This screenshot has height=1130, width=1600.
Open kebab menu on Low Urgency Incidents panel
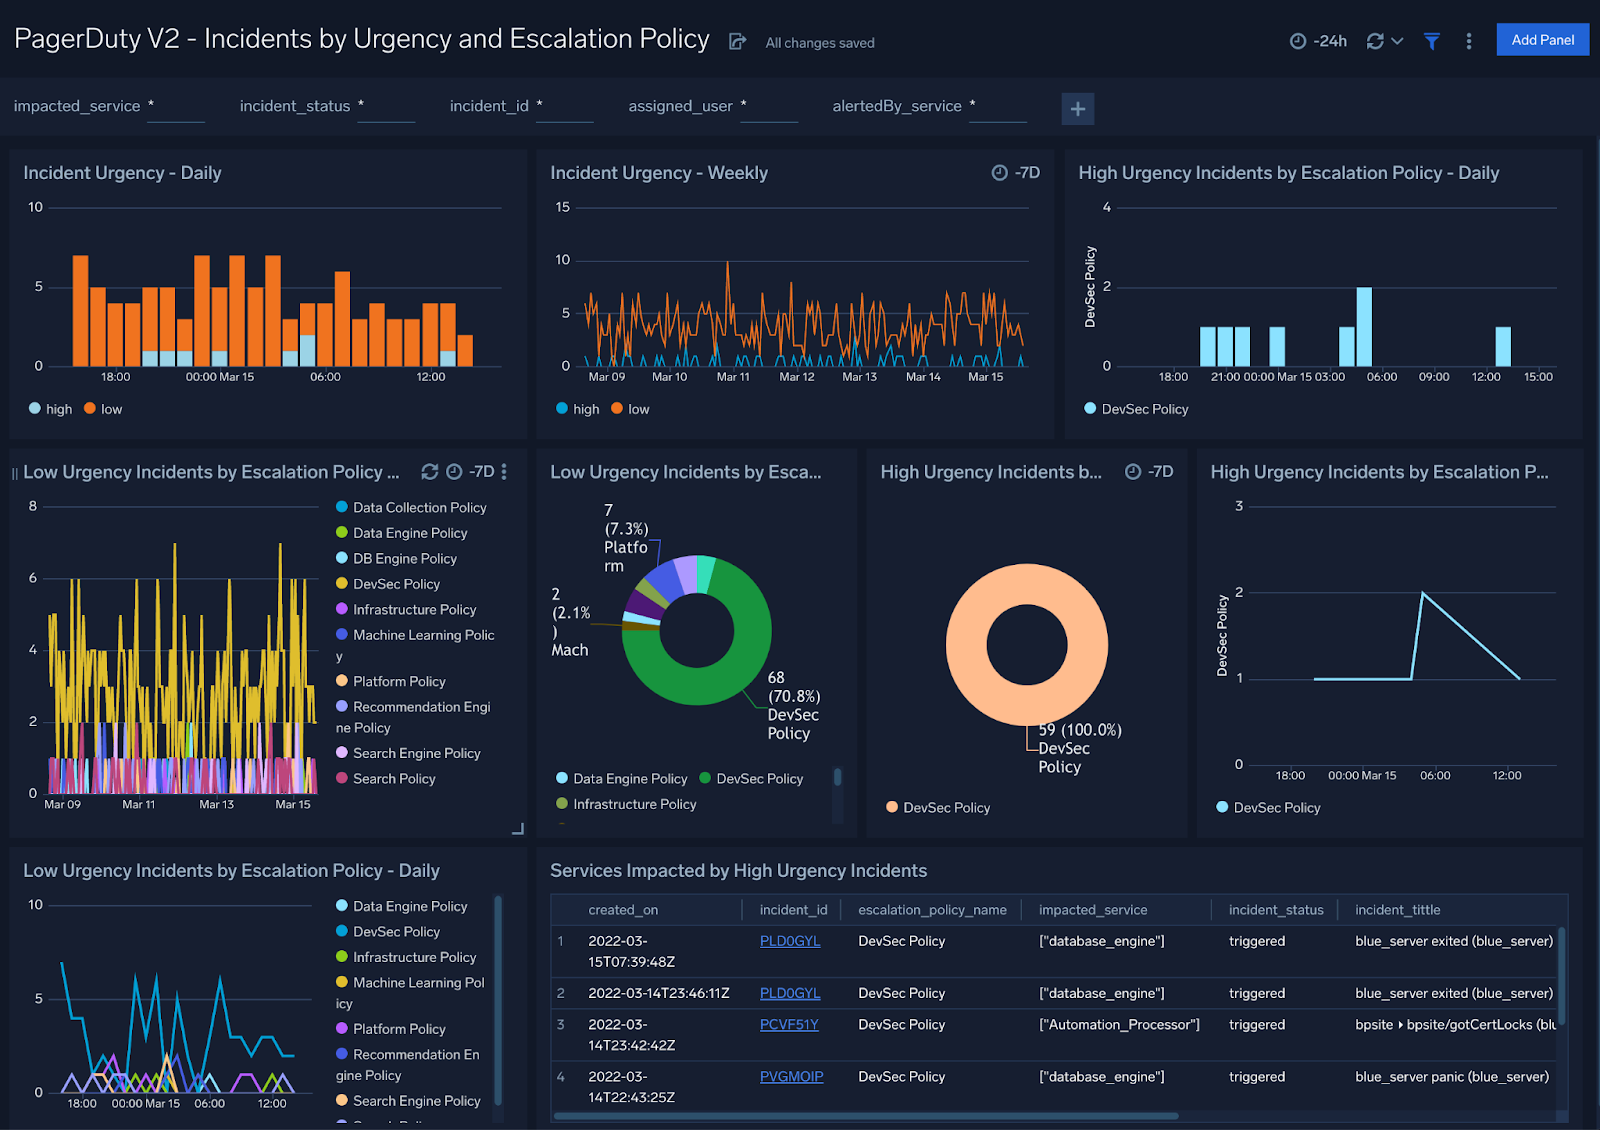click(504, 471)
